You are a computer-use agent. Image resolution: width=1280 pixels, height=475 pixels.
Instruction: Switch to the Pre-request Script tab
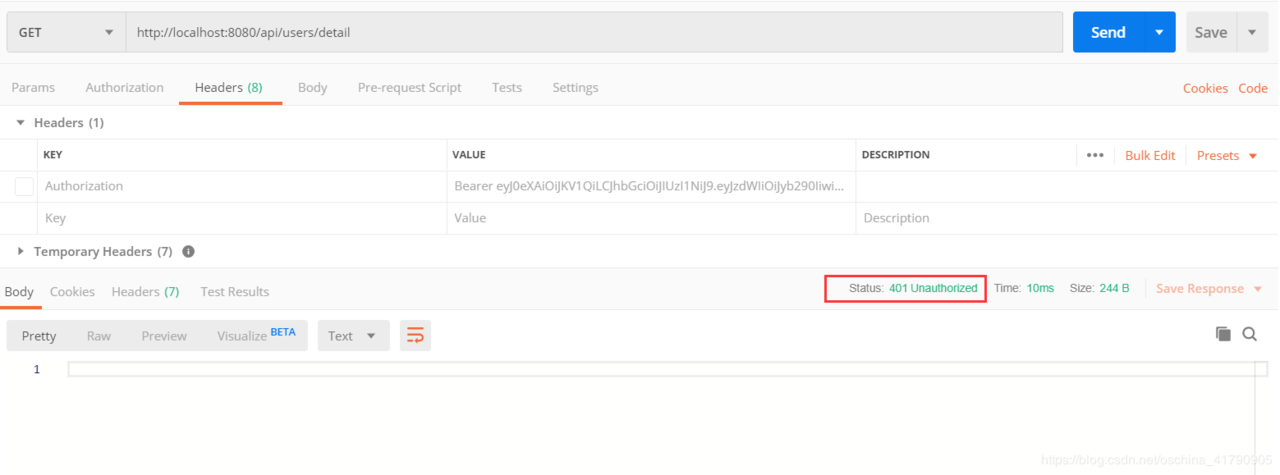pos(410,87)
